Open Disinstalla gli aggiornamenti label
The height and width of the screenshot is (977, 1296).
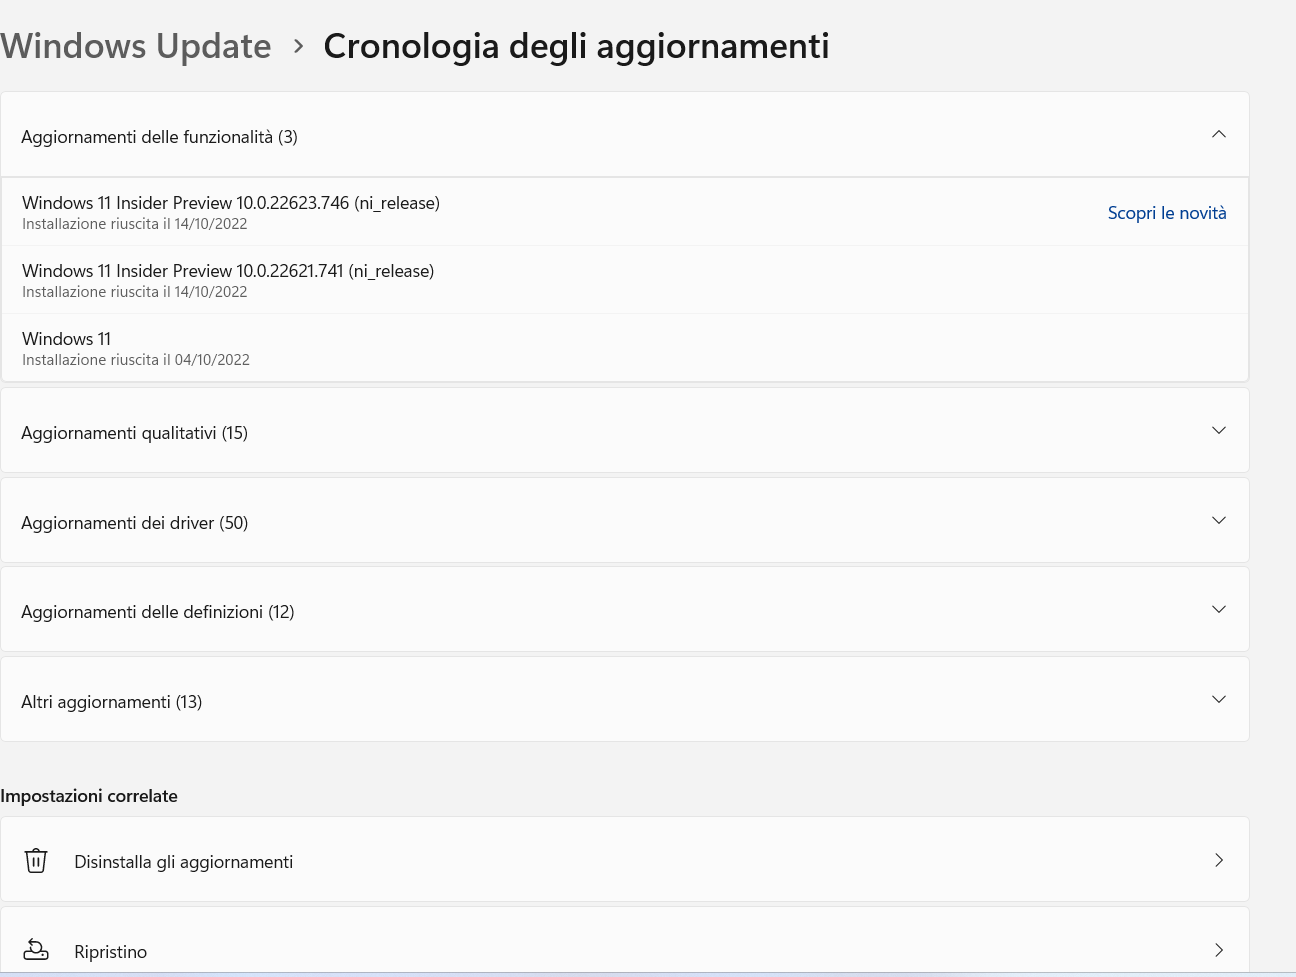(x=184, y=862)
